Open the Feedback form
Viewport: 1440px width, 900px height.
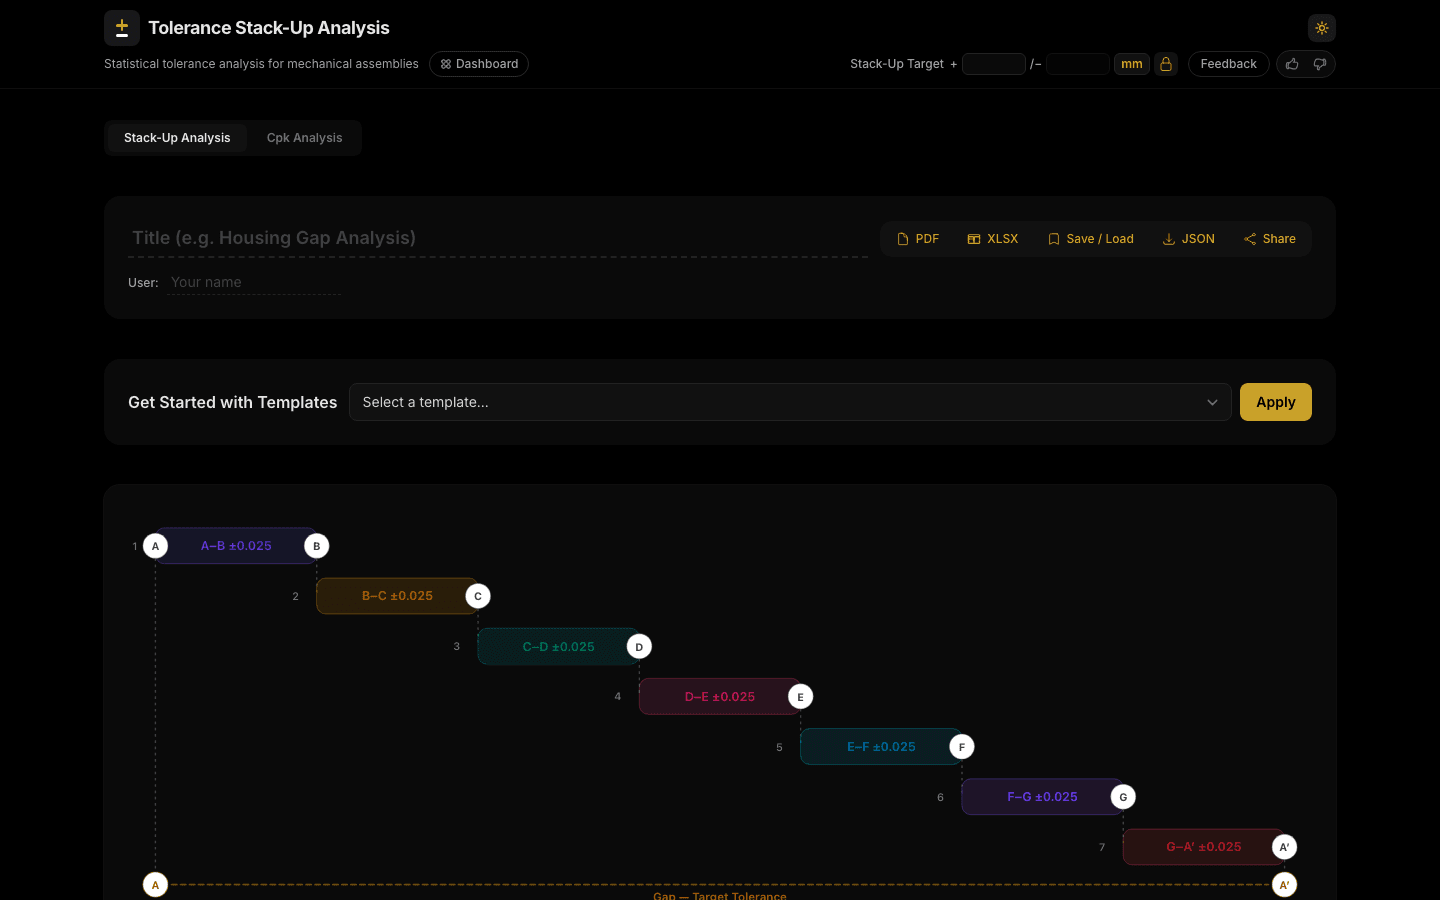pyautogui.click(x=1228, y=63)
